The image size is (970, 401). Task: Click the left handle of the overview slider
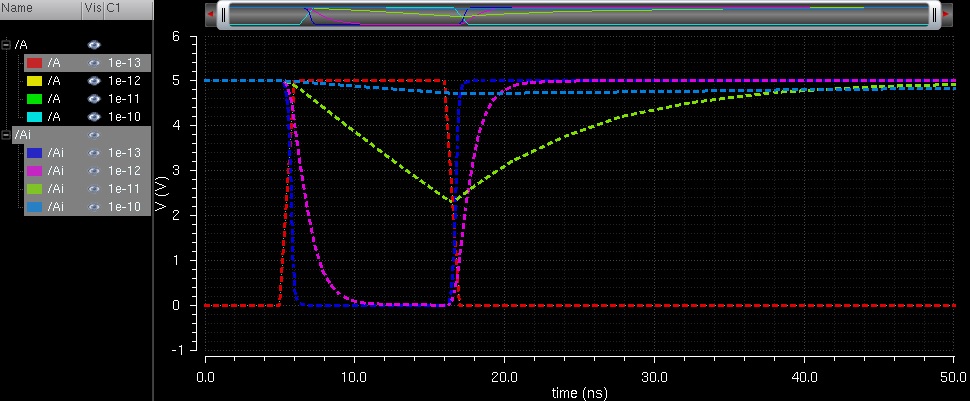[224, 15]
